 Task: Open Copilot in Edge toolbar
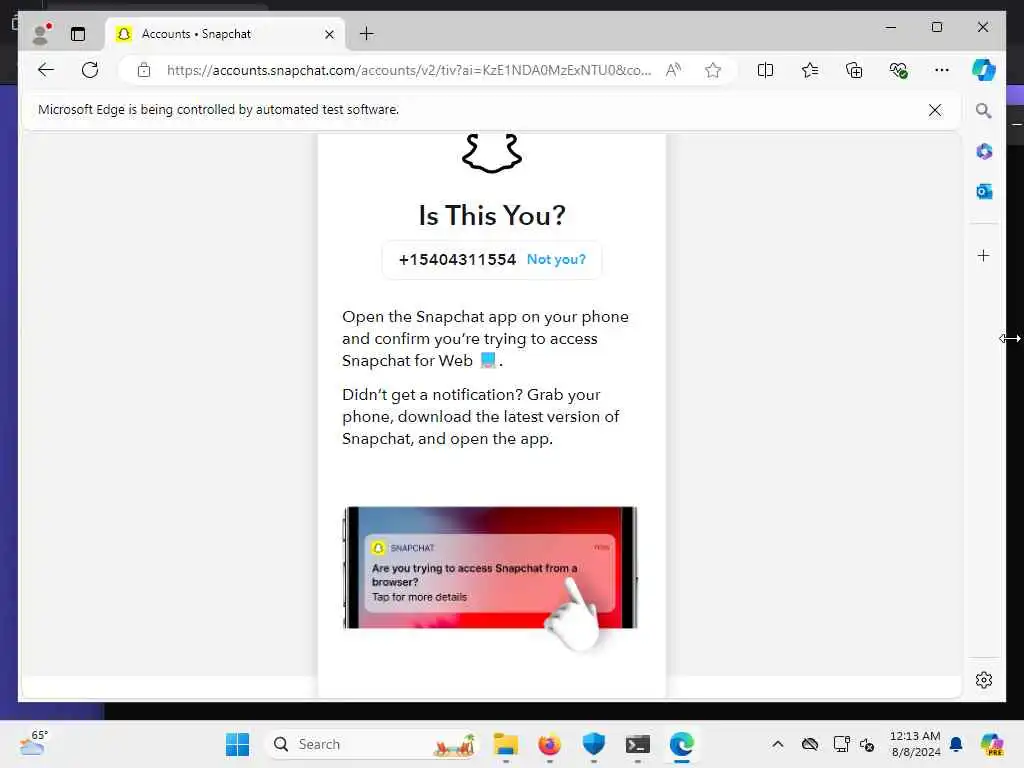(984, 70)
